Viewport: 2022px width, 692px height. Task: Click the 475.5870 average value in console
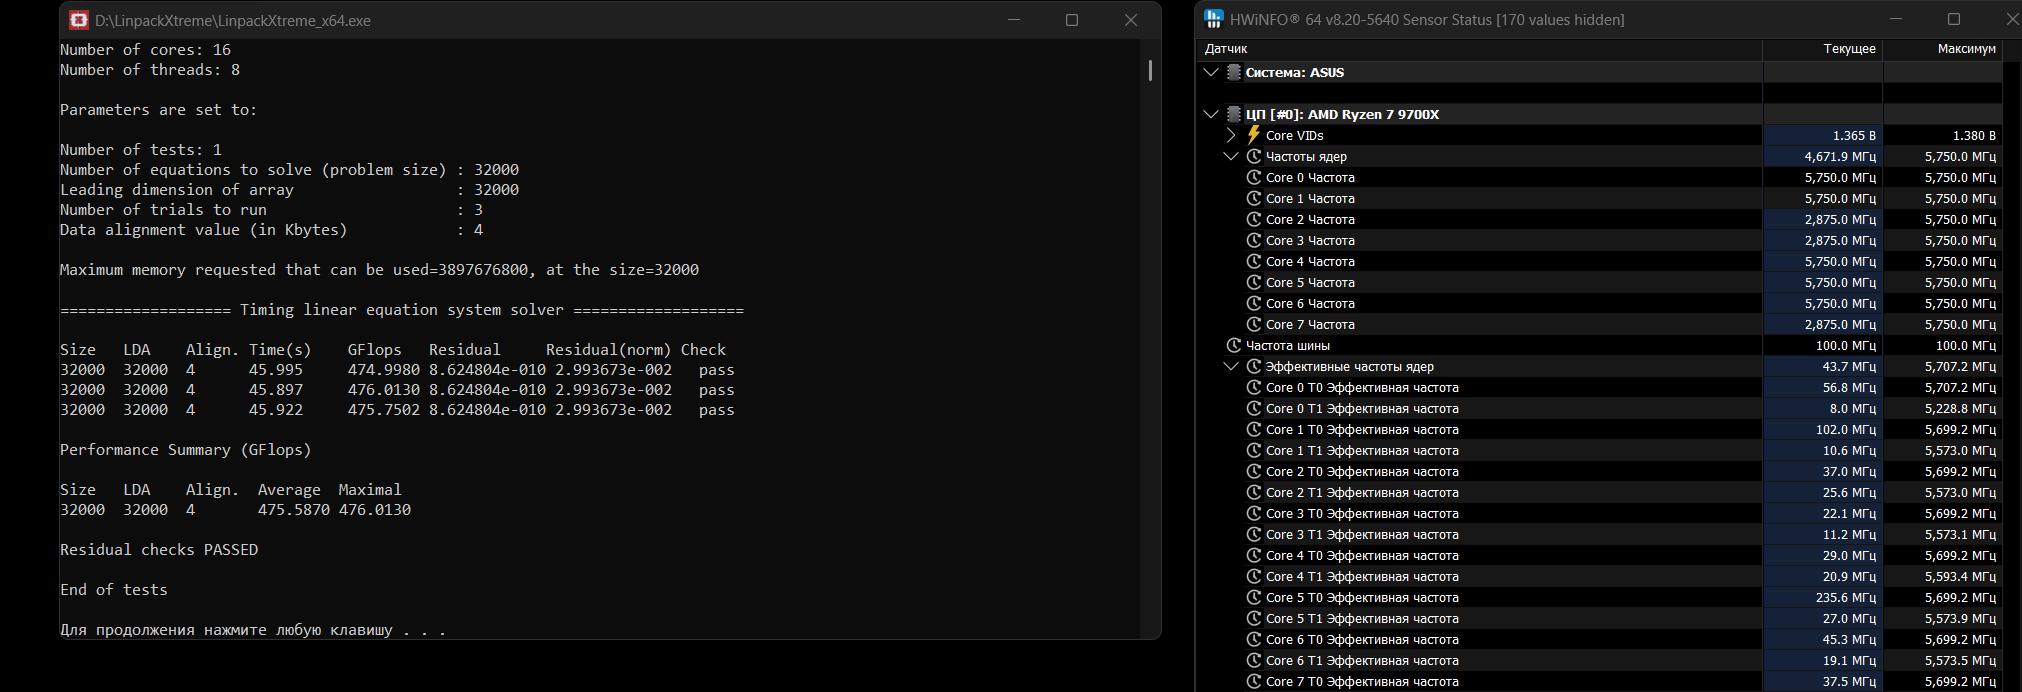[293, 510]
